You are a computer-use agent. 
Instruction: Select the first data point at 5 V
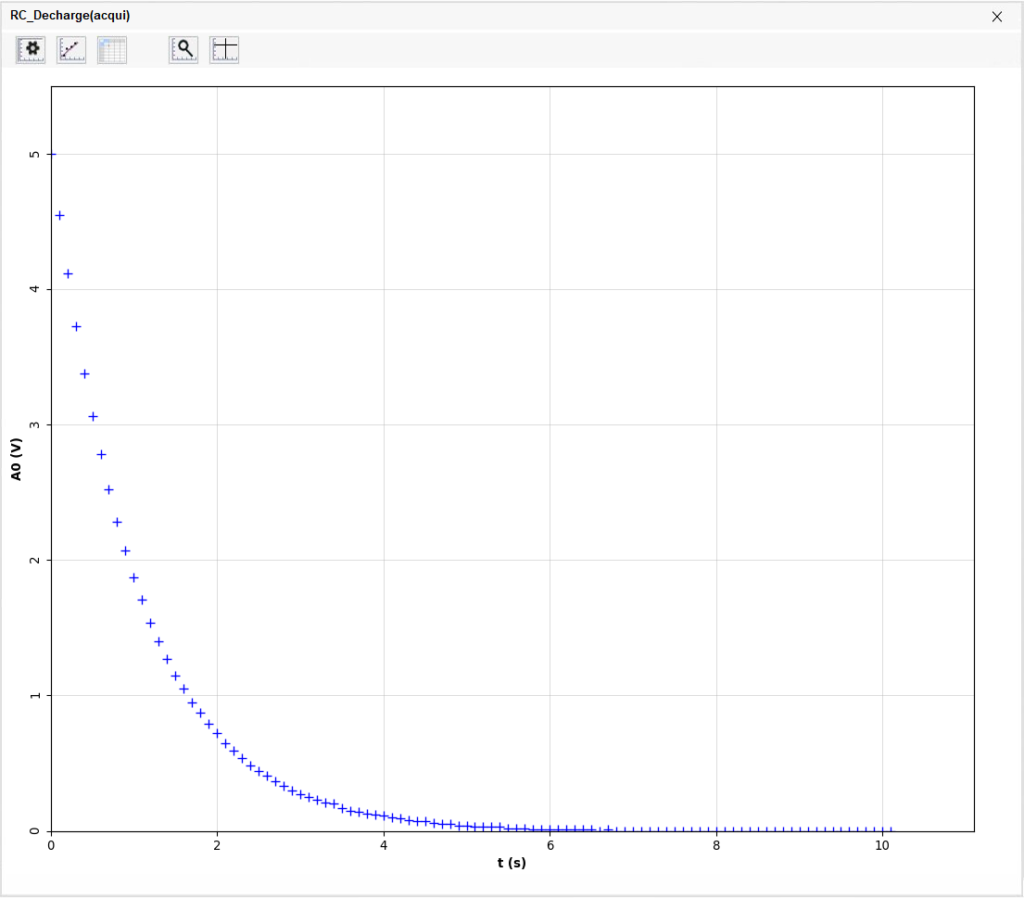pyautogui.click(x=52, y=154)
